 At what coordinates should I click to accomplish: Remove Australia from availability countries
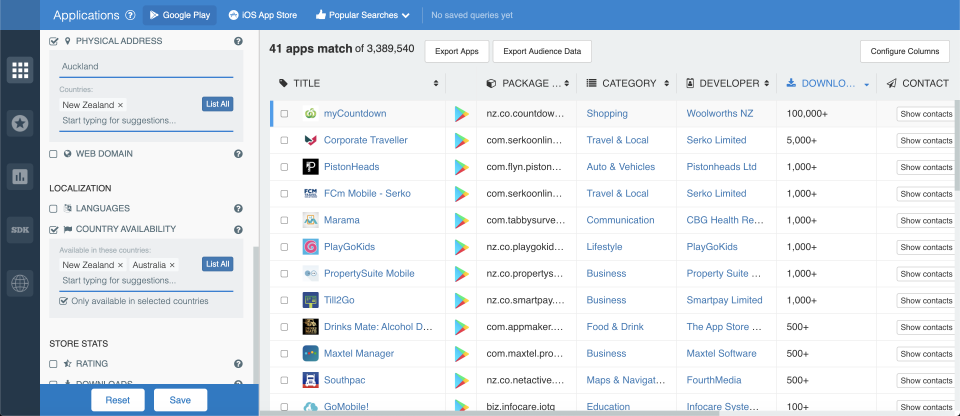click(172, 265)
